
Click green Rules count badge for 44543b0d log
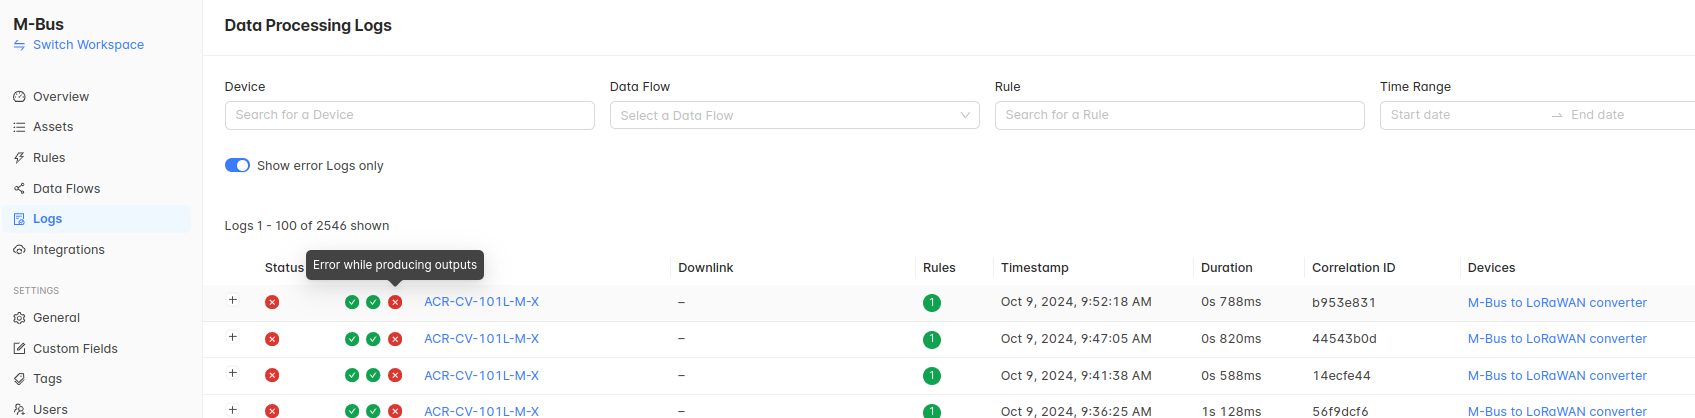[x=931, y=339]
